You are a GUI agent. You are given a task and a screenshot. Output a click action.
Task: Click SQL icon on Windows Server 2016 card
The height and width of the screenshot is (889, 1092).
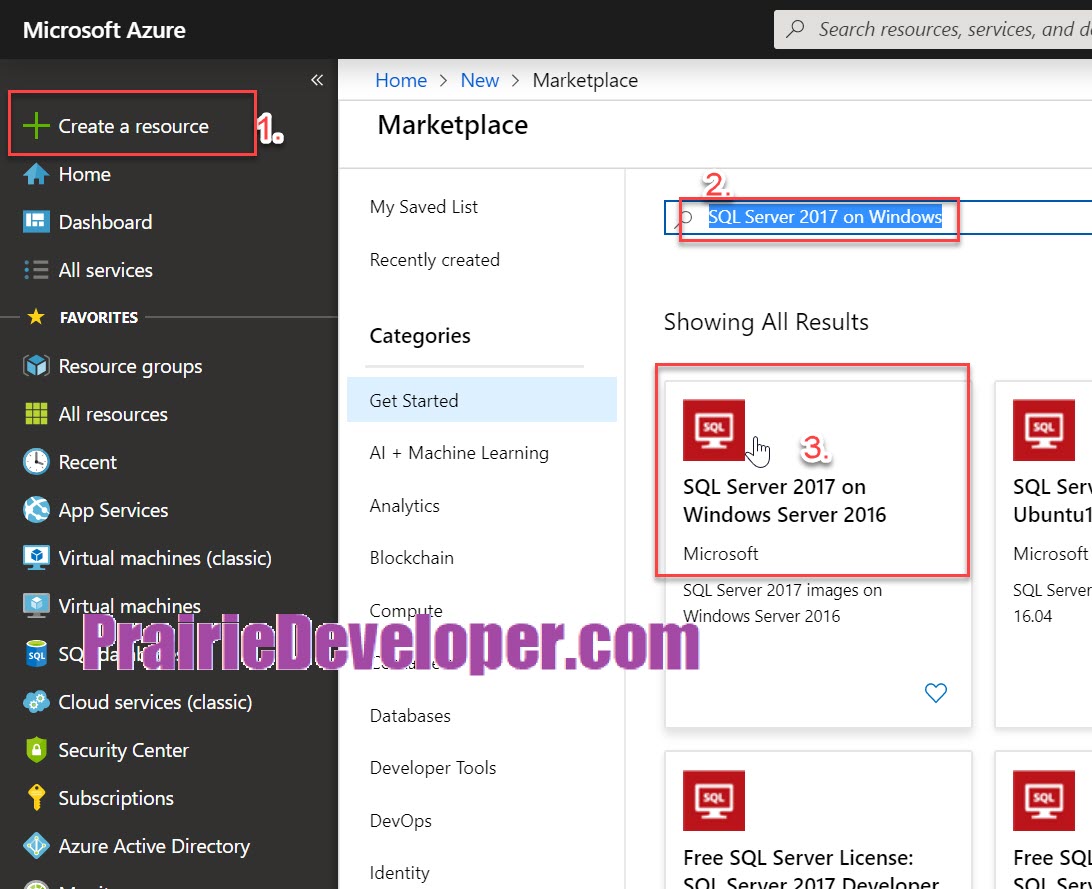(714, 430)
